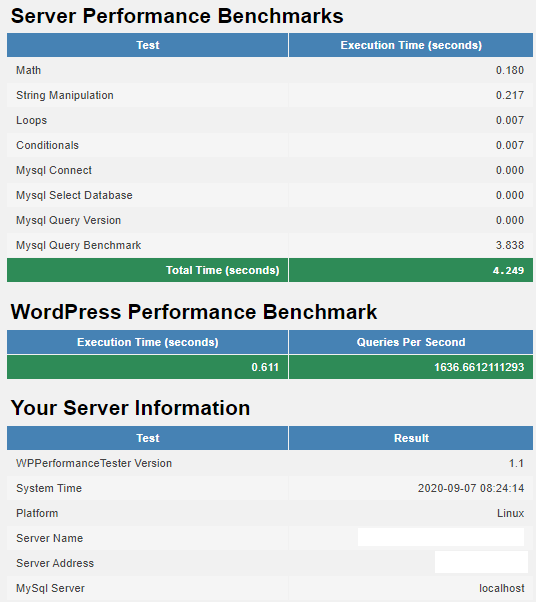Select the 'String Manipulation' row label
The width and height of the screenshot is (536, 602).
coord(65,95)
